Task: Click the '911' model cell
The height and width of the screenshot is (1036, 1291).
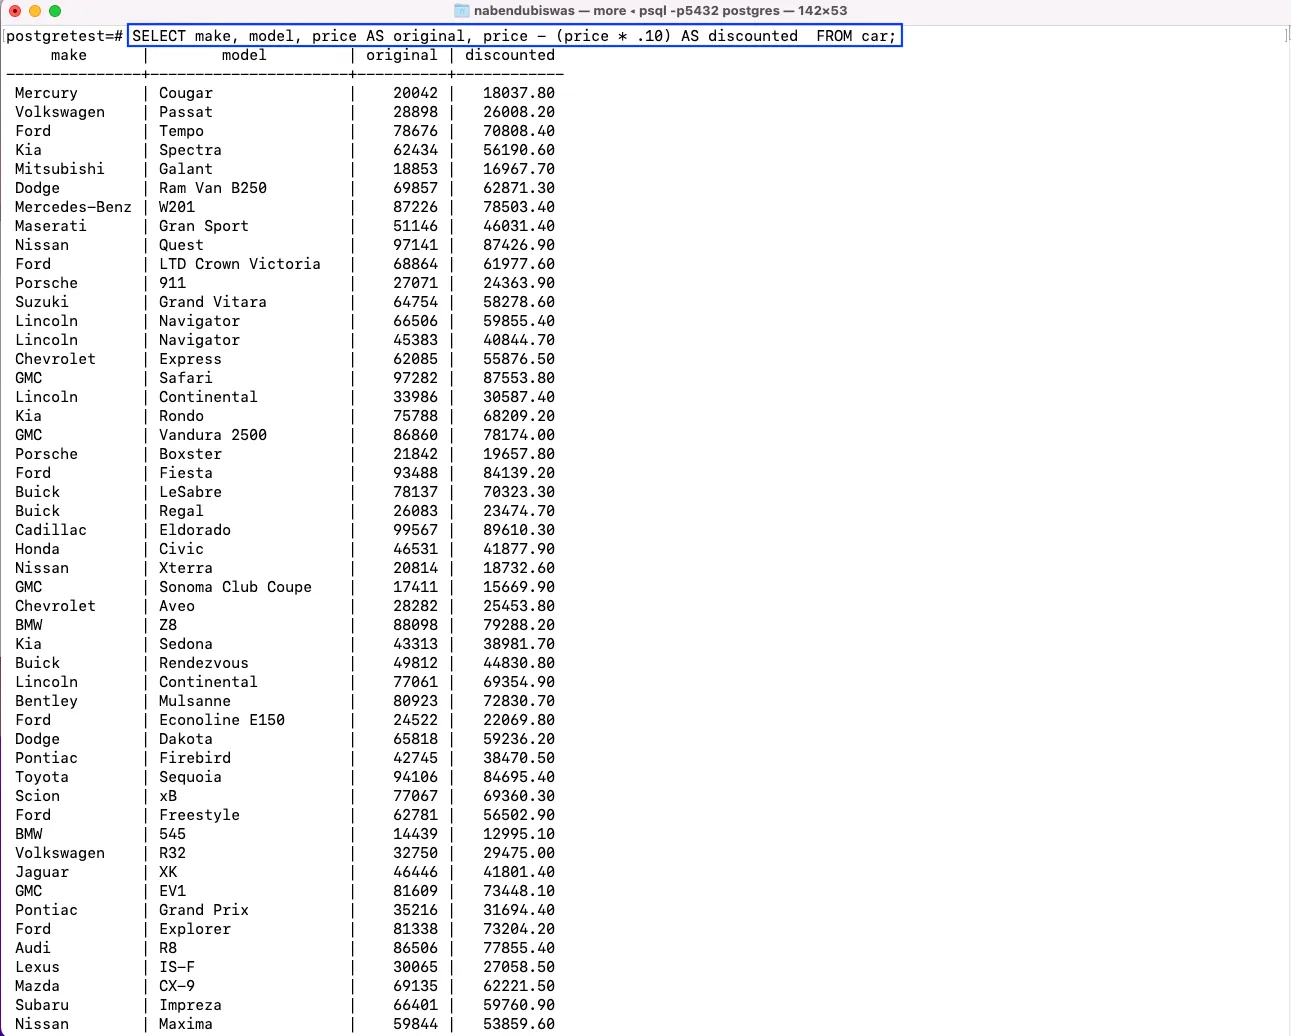Action: 172,283
